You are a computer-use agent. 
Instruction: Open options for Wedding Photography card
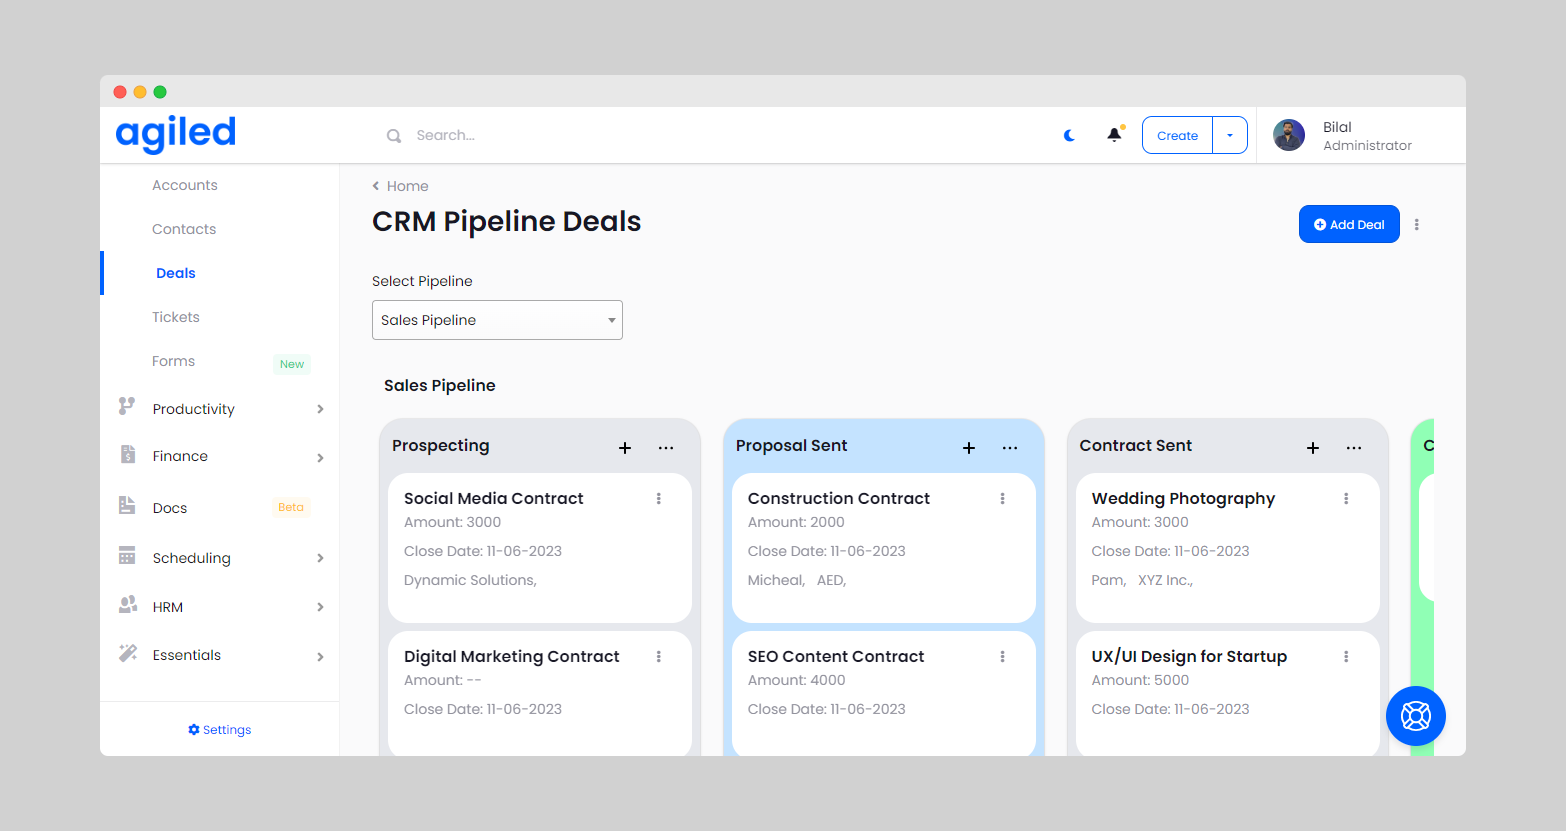tap(1346, 498)
